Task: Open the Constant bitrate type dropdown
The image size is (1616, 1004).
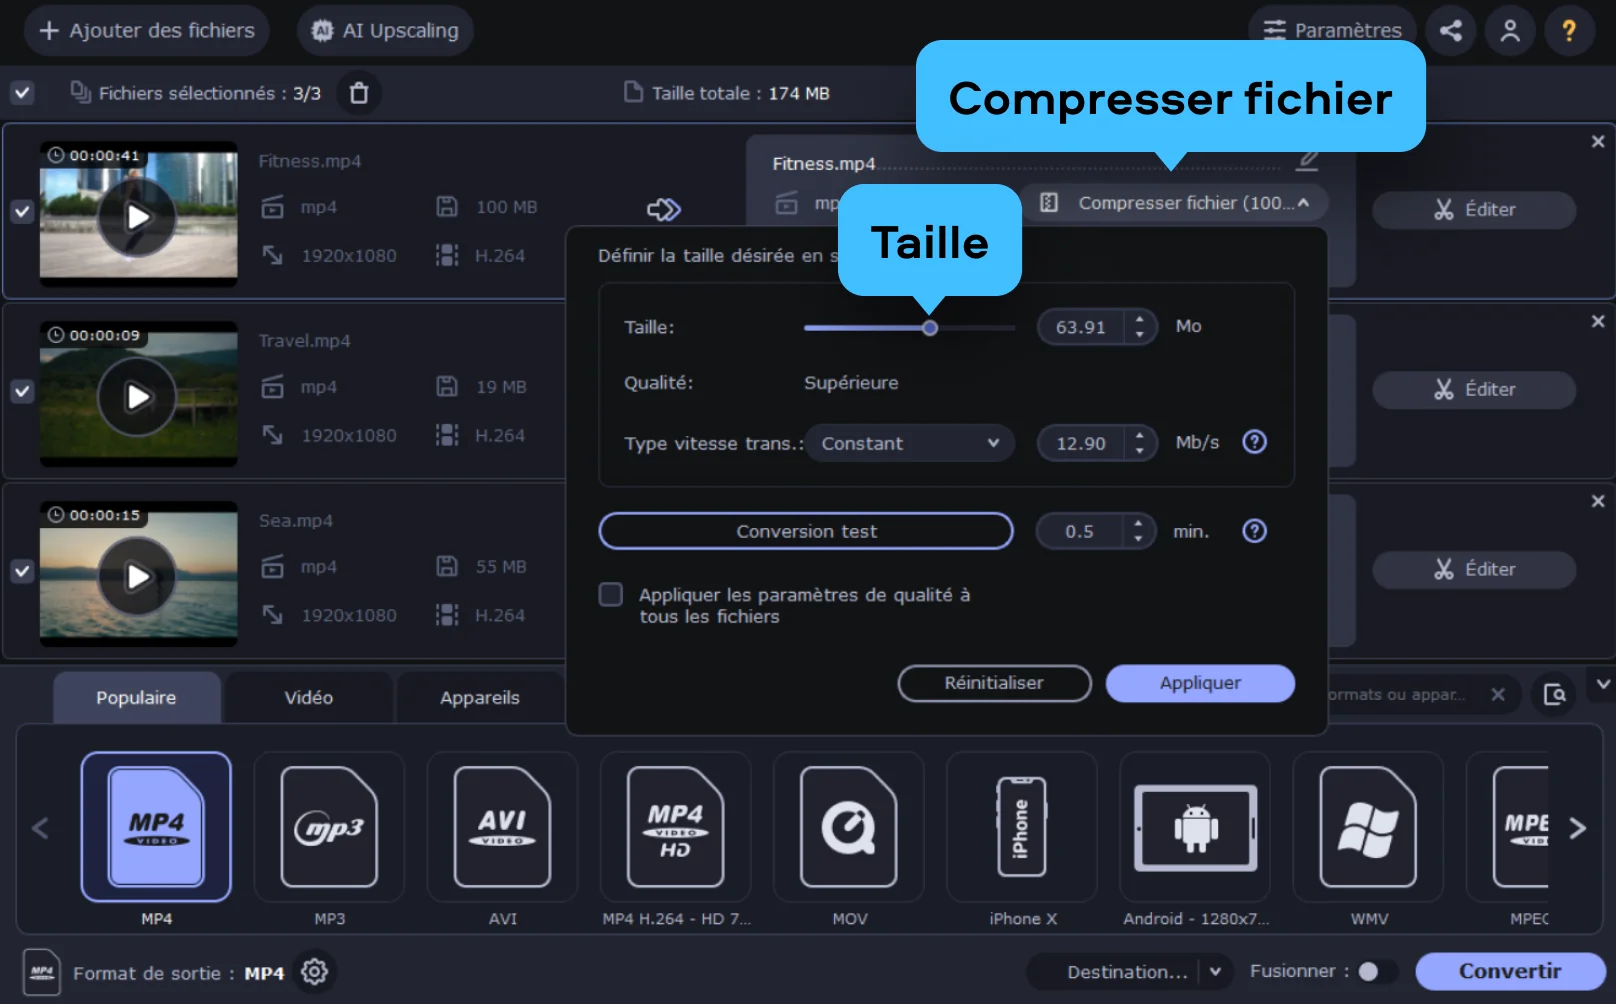Action: pyautogui.click(x=909, y=443)
